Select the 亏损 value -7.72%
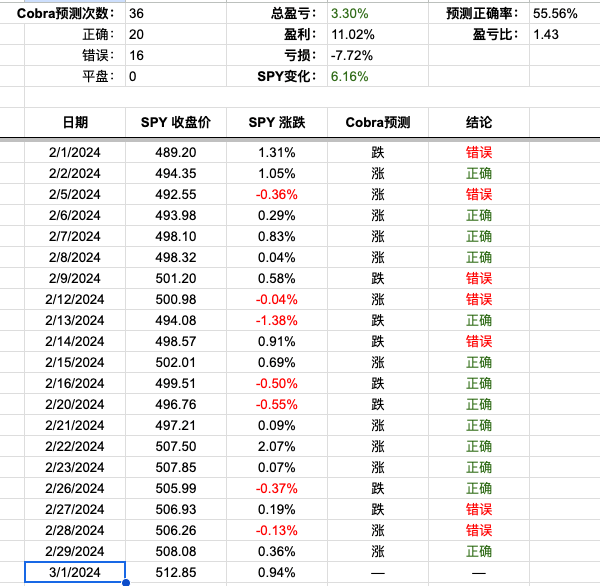The image size is (600, 586). pyautogui.click(x=378, y=55)
